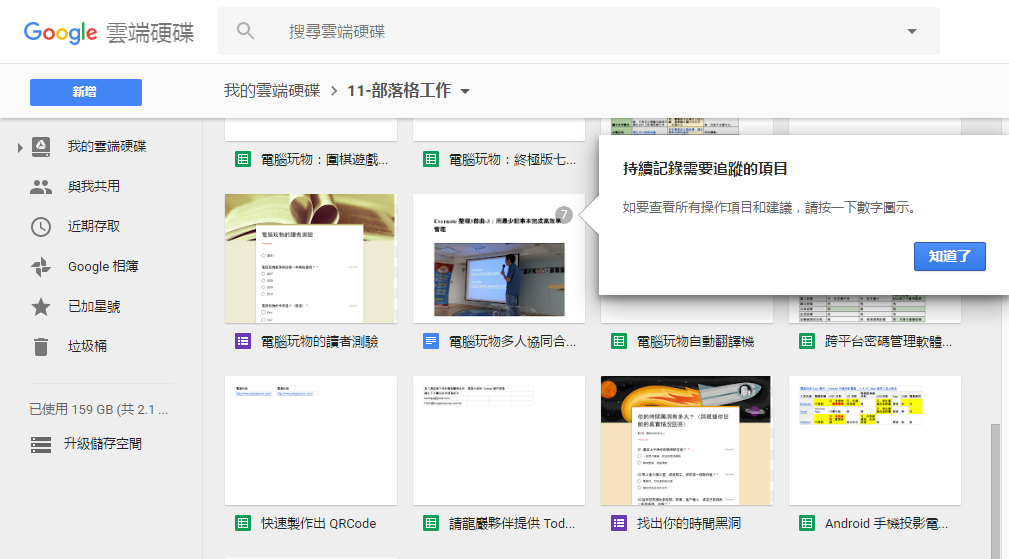The width and height of the screenshot is (1009, 559).
Task: Click forms icon of 電腦玩物的讀者測驗
Action: (243, 341)
